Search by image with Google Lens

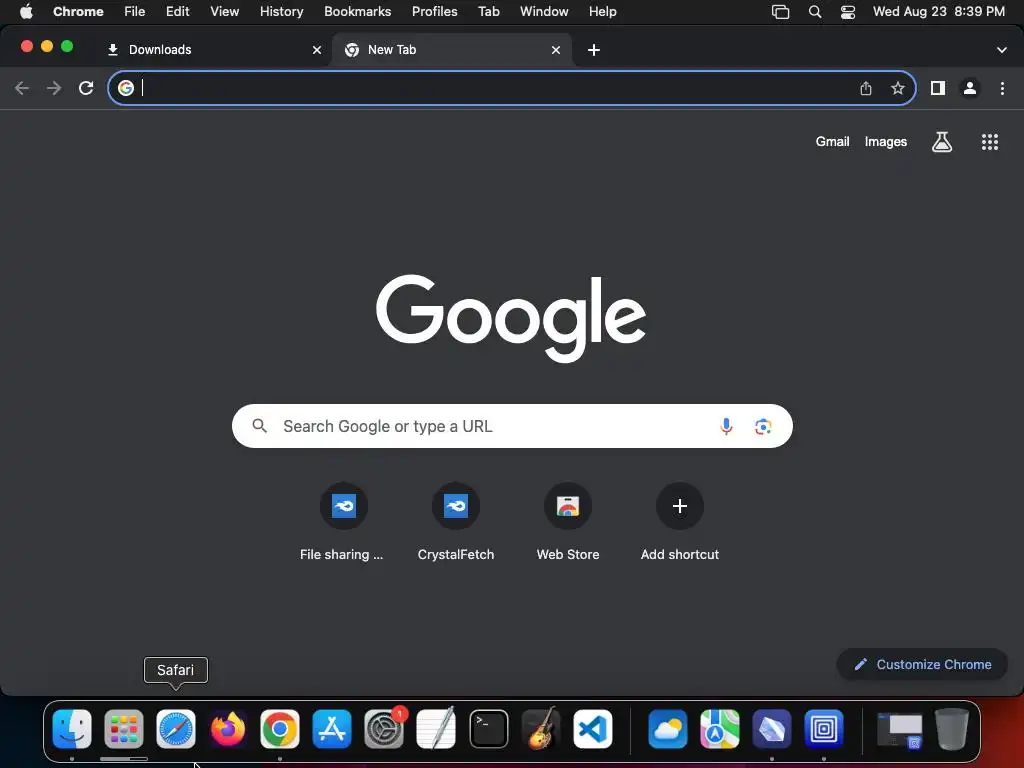pos(763,426)
